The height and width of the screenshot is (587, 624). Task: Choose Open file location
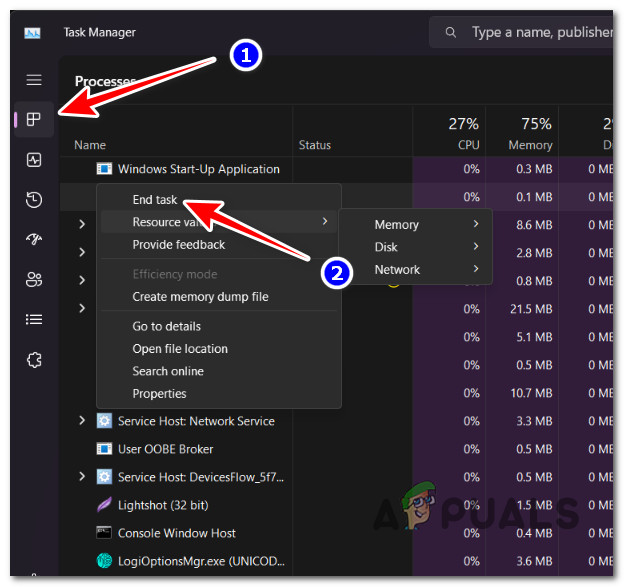point(180,349)
